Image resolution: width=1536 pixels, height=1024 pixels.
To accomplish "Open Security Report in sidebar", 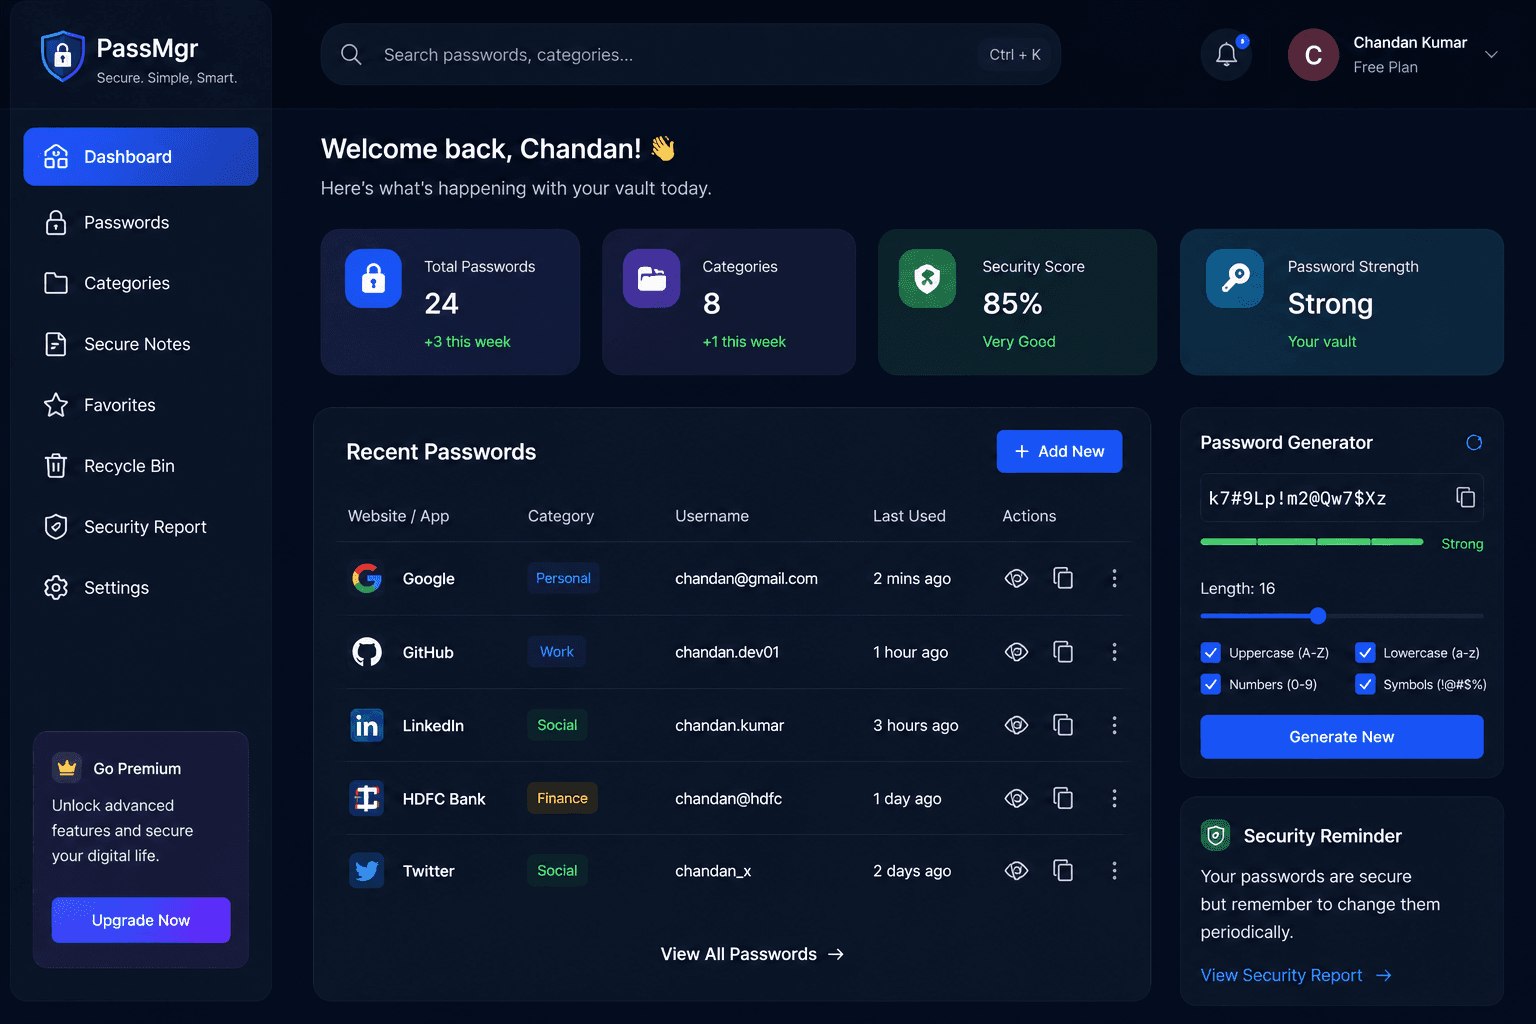I will click(x=141, y=527).
